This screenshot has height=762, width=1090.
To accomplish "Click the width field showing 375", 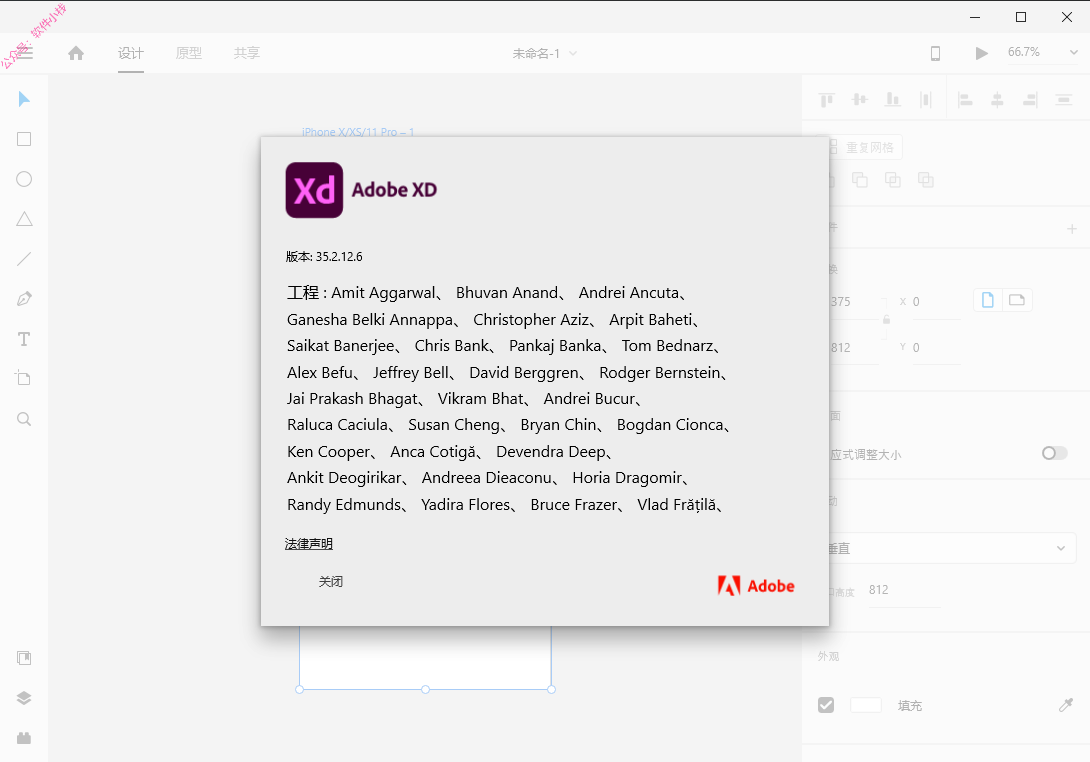I will coord(856,302).
